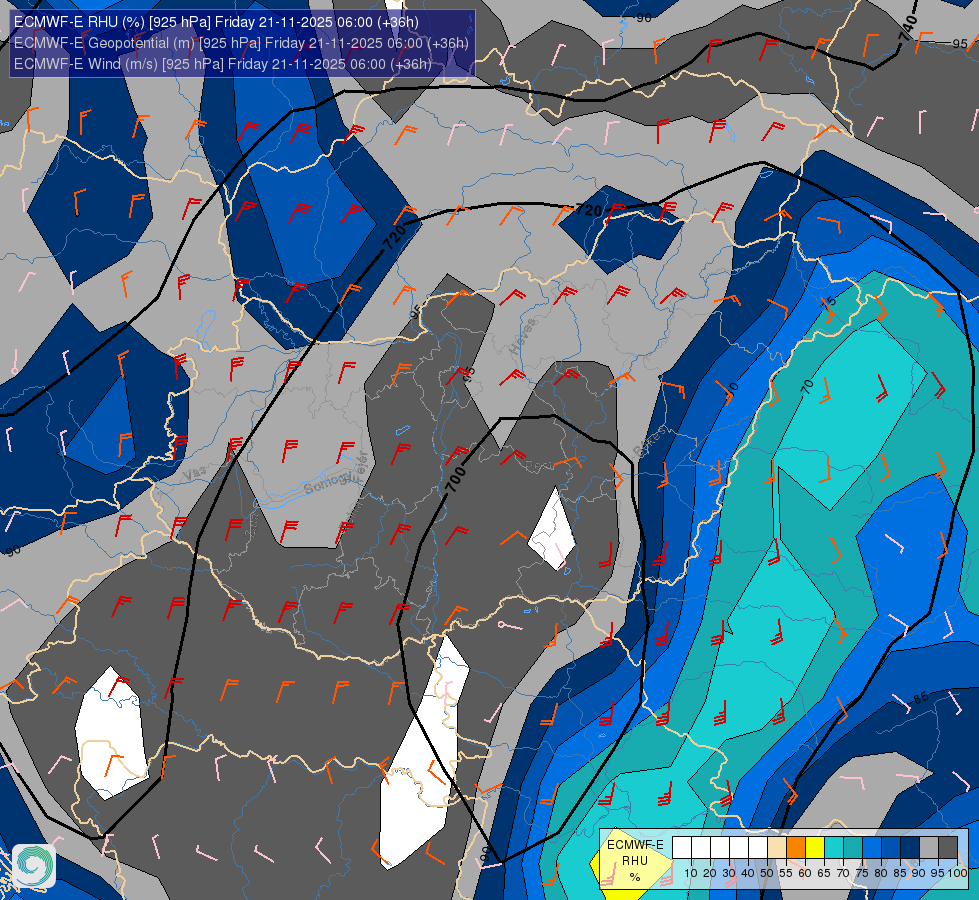This screenshot has width=979, height=900.
Task: Pick the teal 70-75% legend swatch
Action: pos(853,848)
